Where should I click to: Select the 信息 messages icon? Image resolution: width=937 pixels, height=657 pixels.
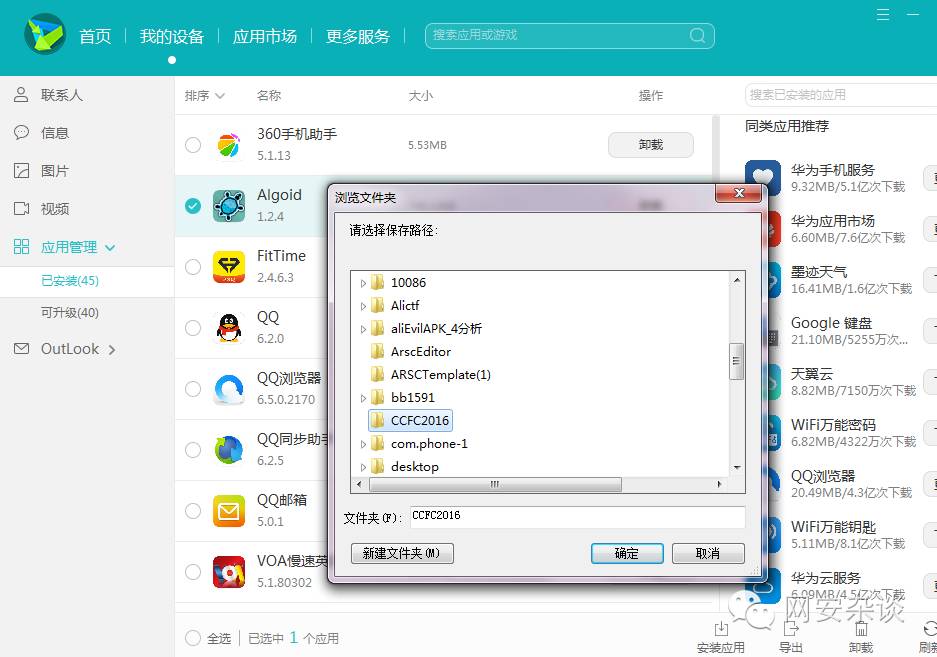pyautogui.click(x=19, y=133)
